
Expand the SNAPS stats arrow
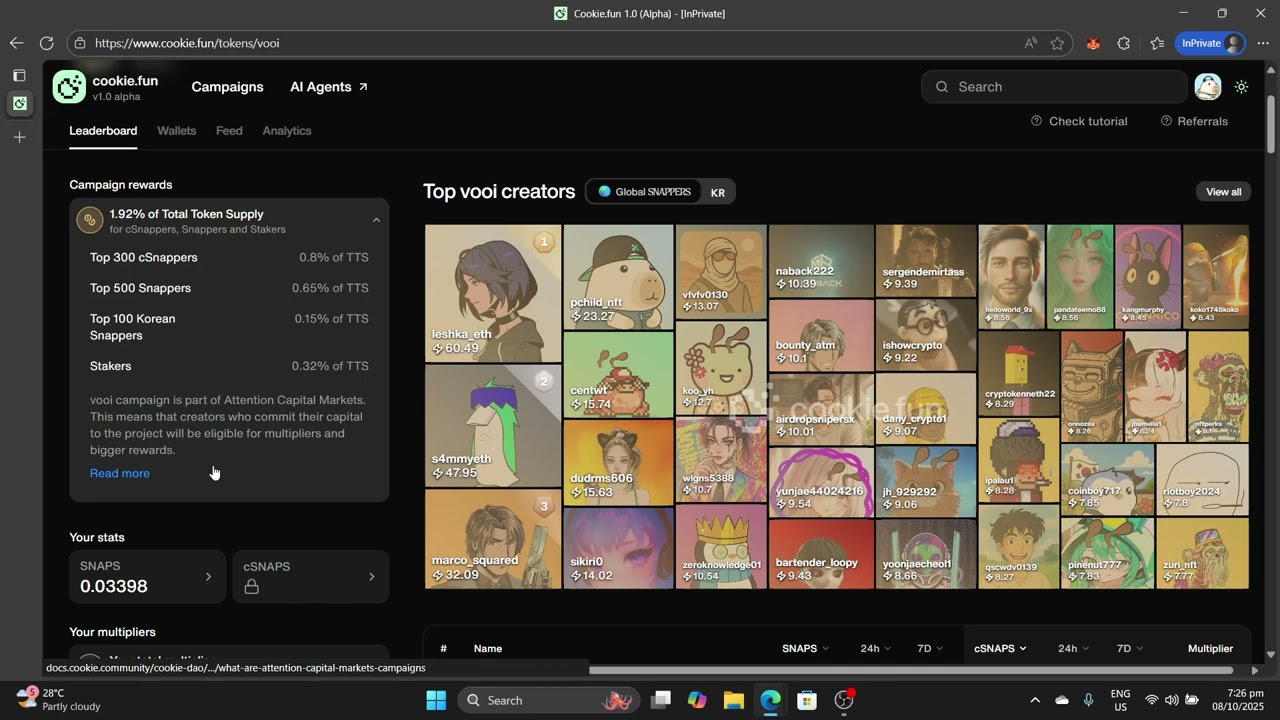(x=208, y=577)
